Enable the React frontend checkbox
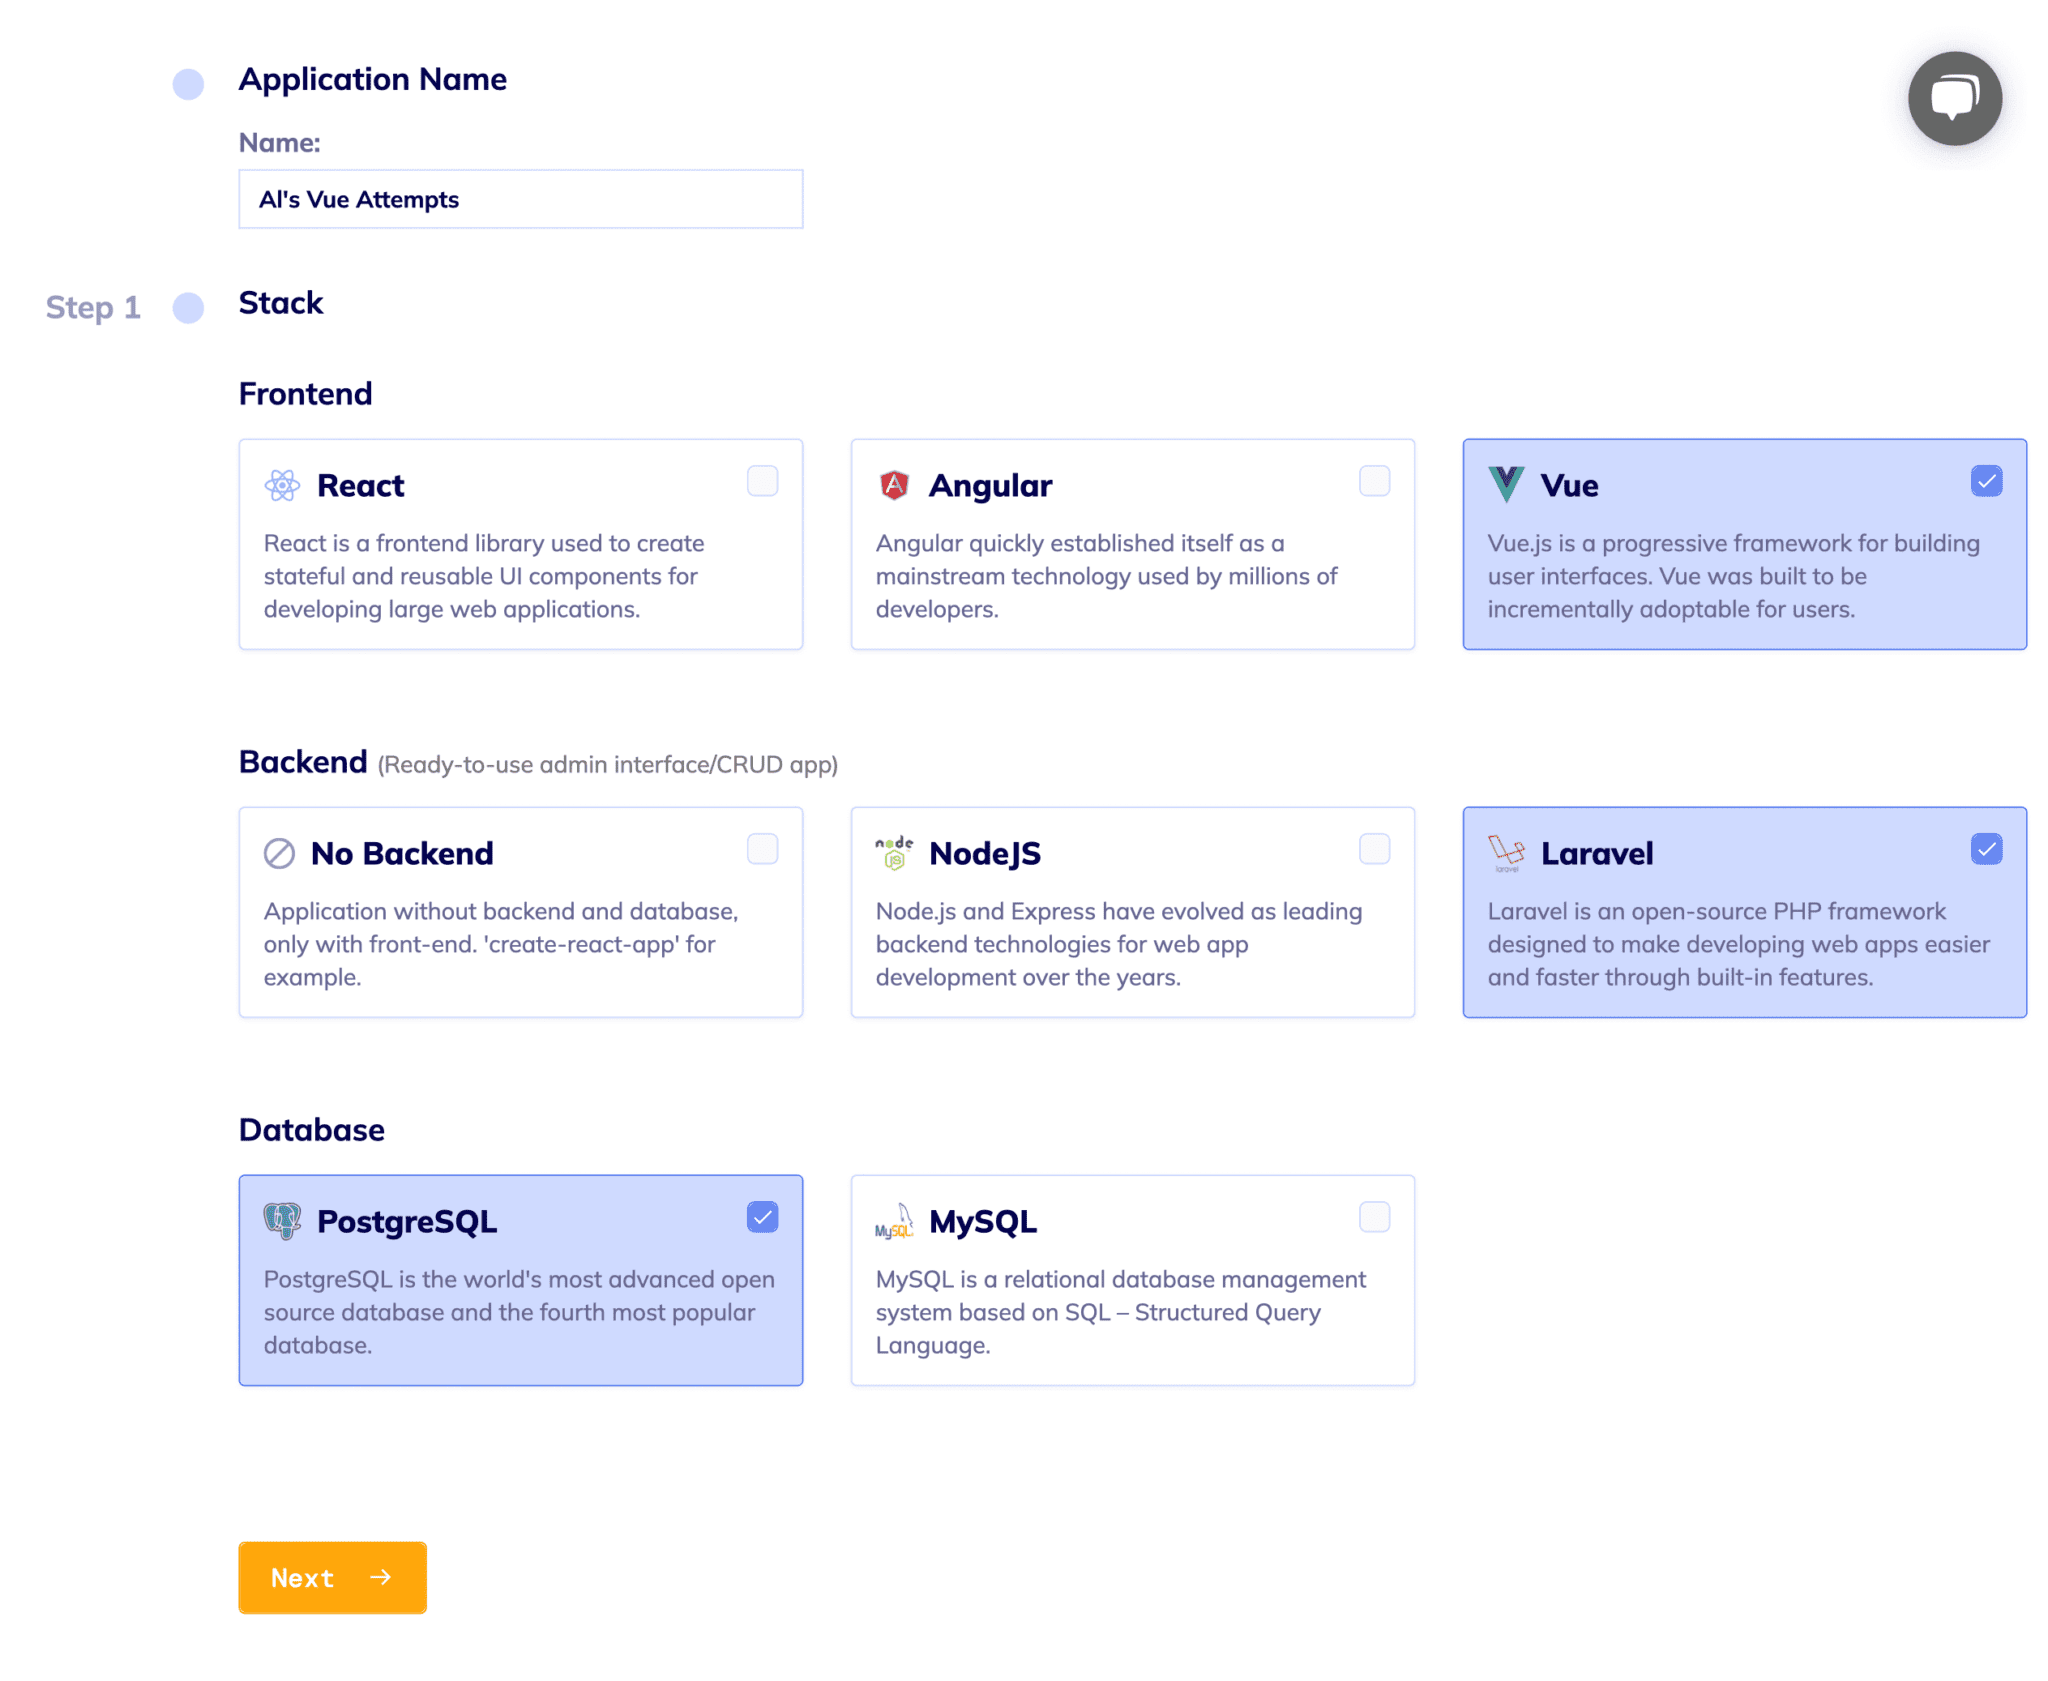The width and height of the screenshot is (2048, 1681). coord(762,481)
